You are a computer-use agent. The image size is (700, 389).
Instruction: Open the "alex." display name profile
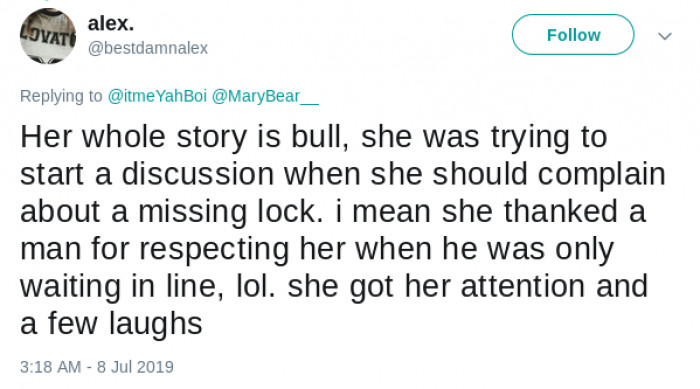click(x=111, y=23)
